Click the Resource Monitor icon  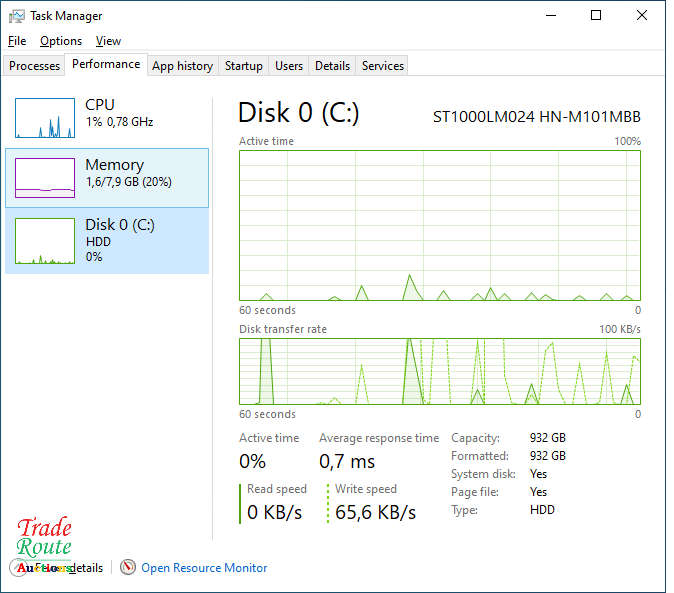pos(128,567)
